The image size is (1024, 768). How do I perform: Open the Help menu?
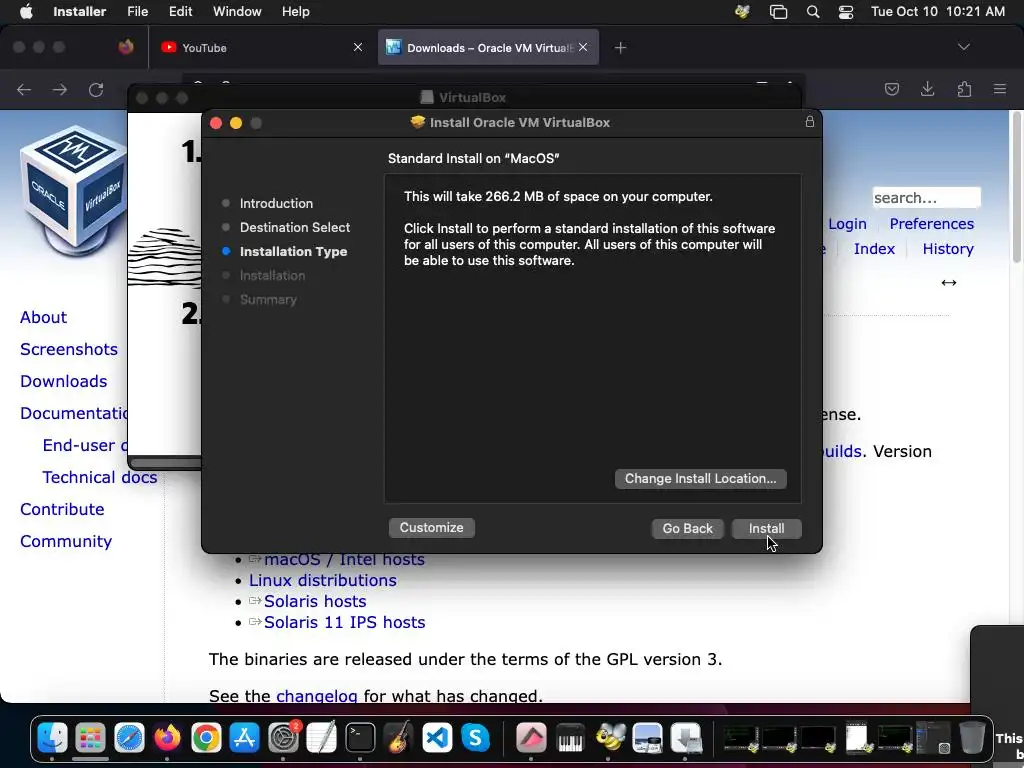click(295, 12)
